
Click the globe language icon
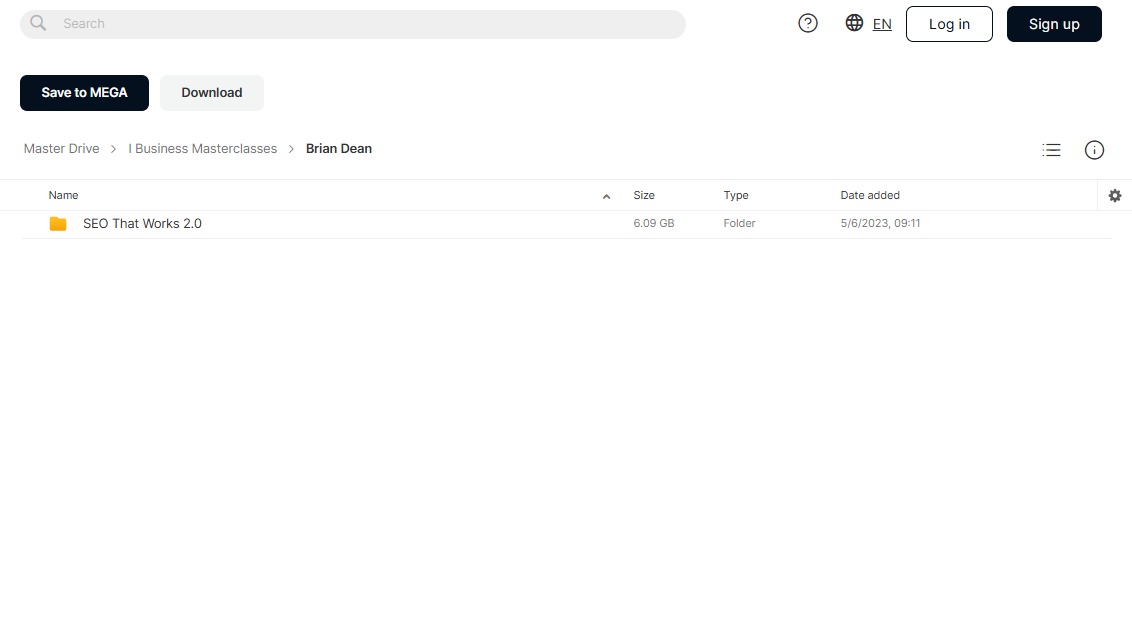point(854,23)
